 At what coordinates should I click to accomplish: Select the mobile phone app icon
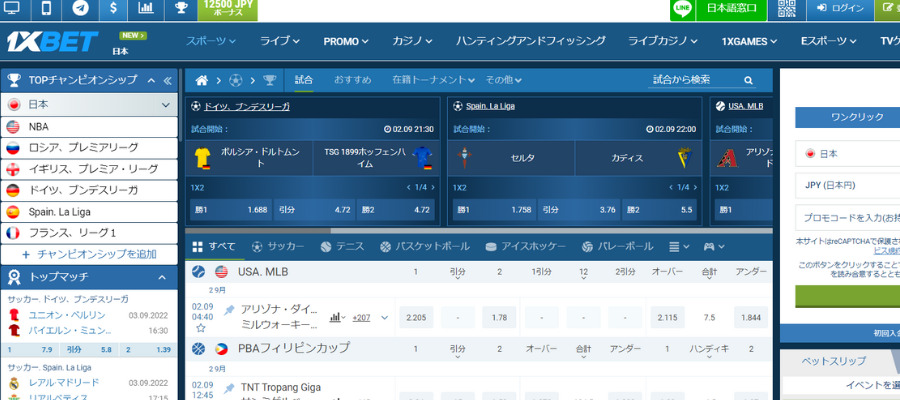[46, 9]
